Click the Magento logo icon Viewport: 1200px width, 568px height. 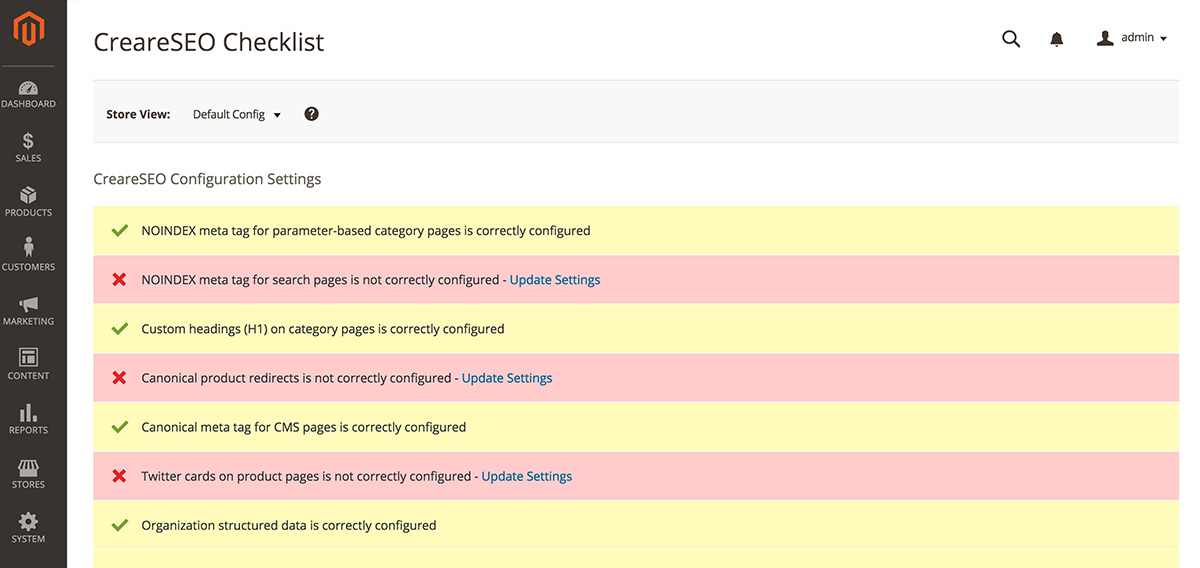[29, 30]
